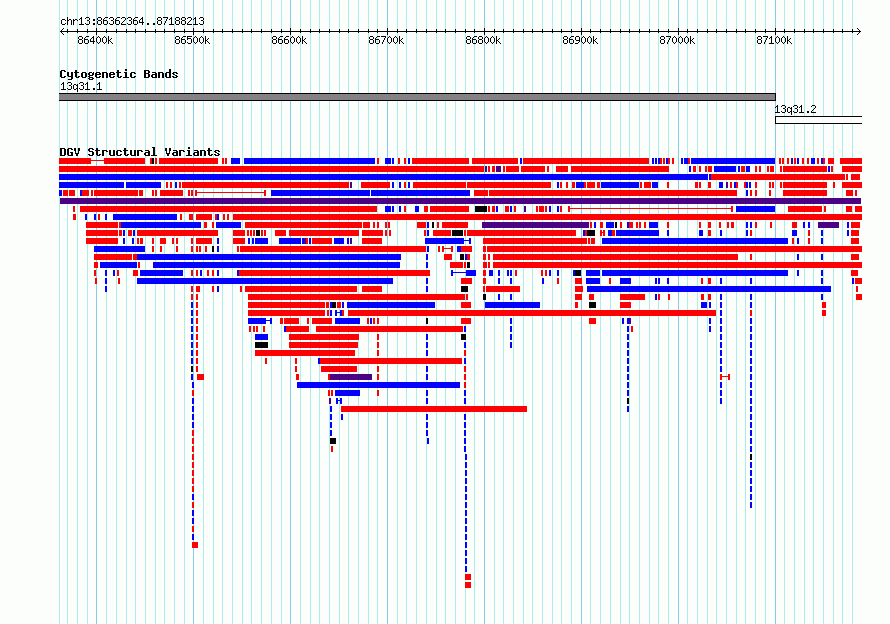Select the long red variant under the 86700k–86900k region at bottom

(434, 409)
